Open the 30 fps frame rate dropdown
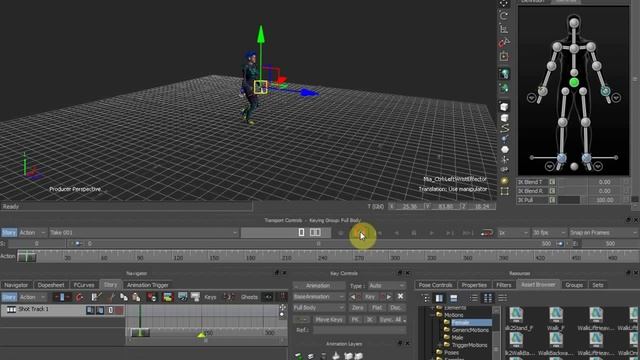640x360 pixels. coord(549,233)
